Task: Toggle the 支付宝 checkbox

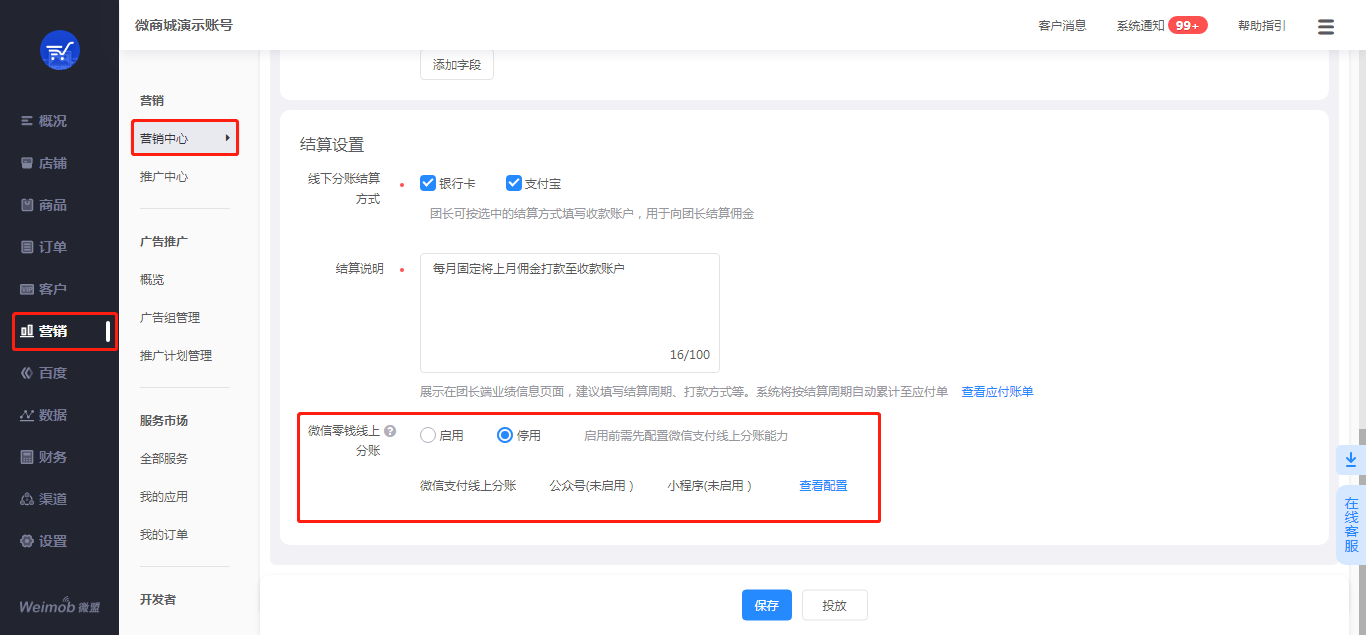Action: (x=514, y=183)
